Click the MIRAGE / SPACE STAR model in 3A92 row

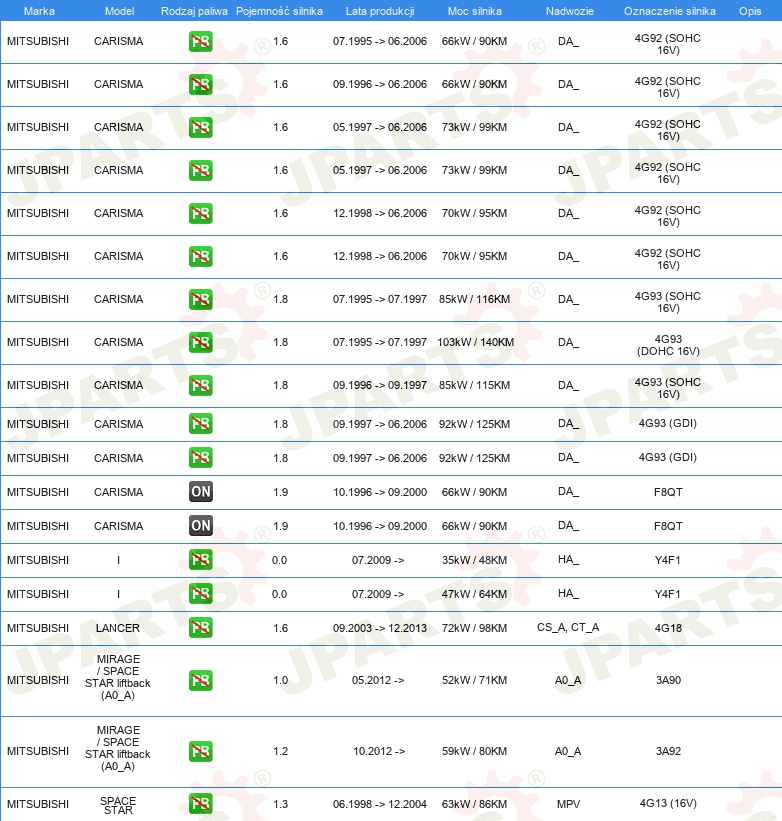[118, 748]
